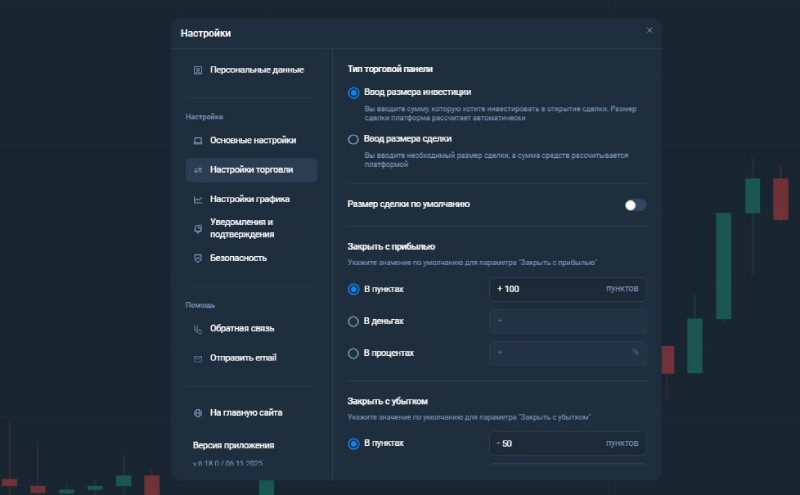The width and height of the screenshot is (800, 495).
Task: Click the Уведомления и подтверждения bell icon
Action: click(x=198, y=228)
